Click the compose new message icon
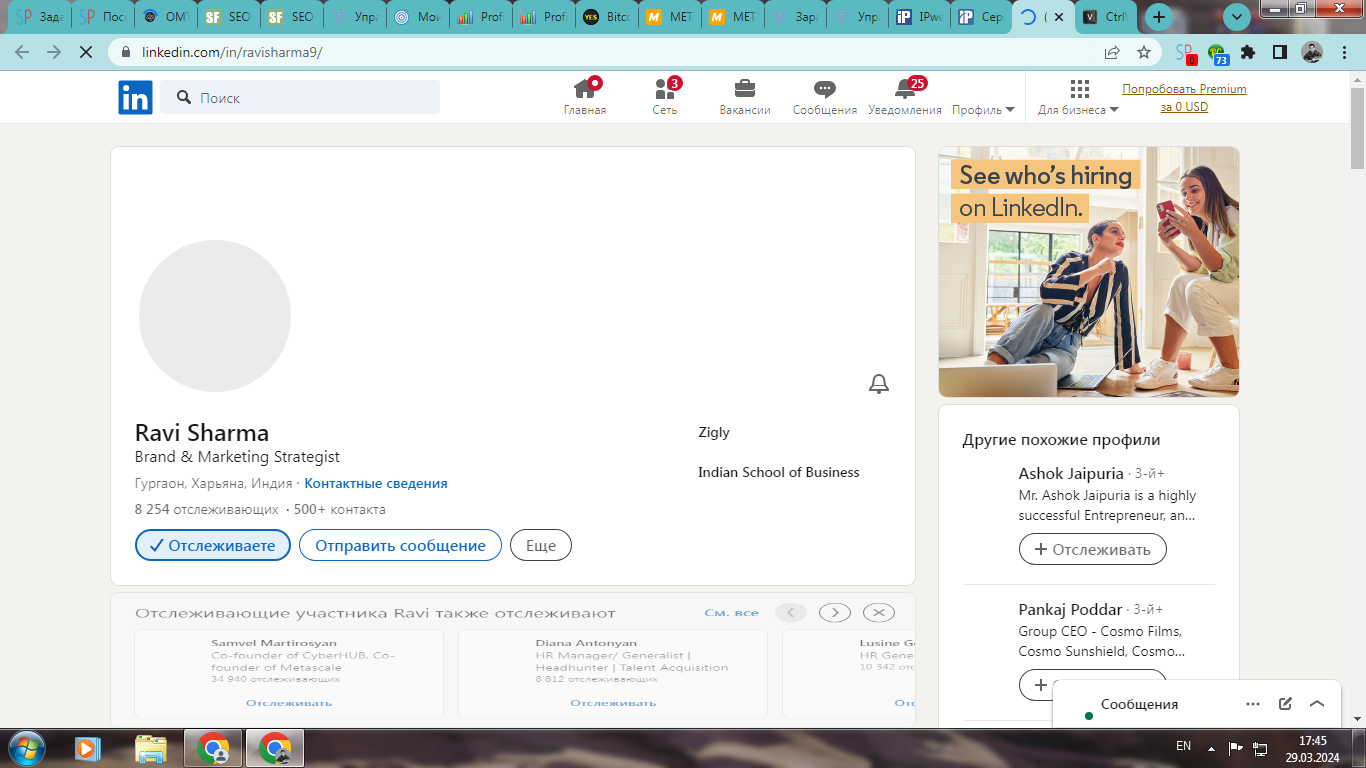The height and width of the screenshot is (768, 1366). point(1285,704)
